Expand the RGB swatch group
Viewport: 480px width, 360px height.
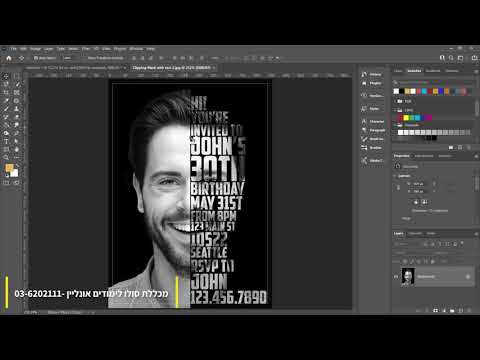click(395, 101)
